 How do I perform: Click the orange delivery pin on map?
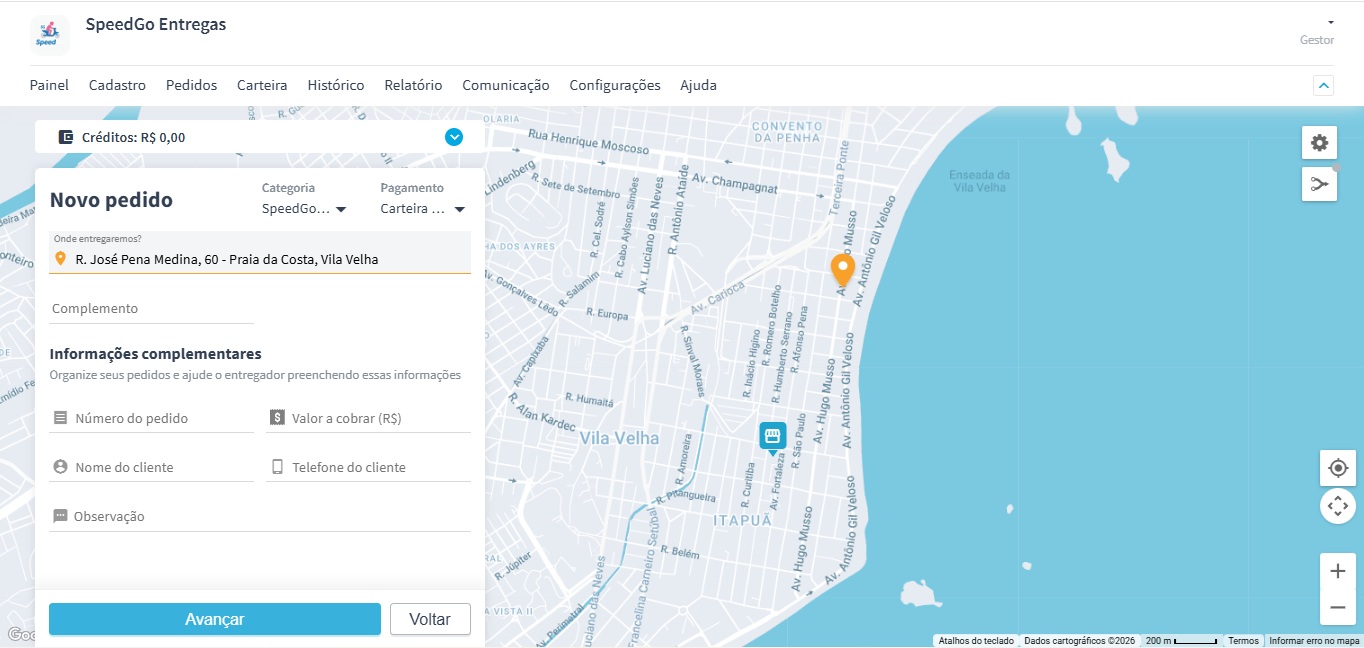point(843,269)
